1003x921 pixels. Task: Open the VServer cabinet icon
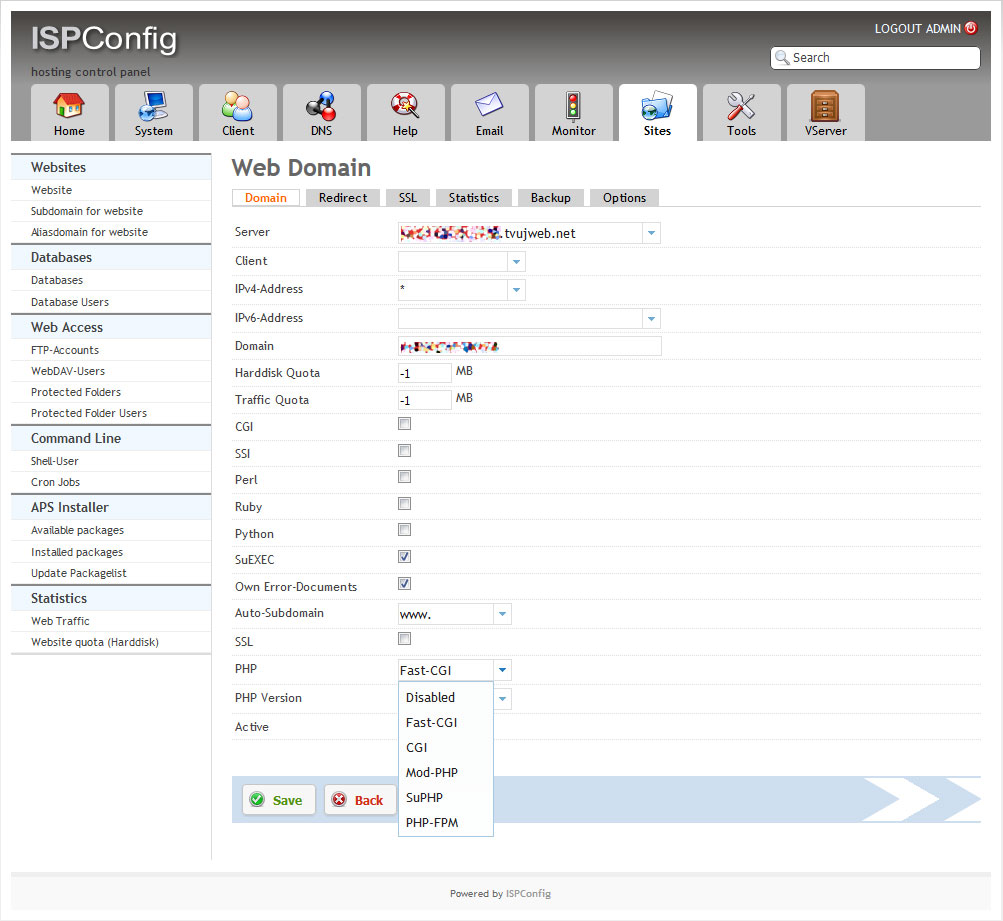825,105
